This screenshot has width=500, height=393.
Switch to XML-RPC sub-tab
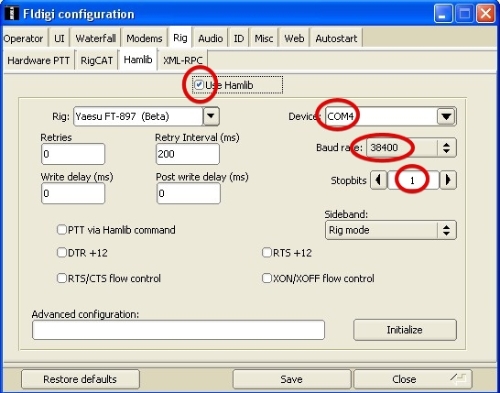(x=183, y=60)
